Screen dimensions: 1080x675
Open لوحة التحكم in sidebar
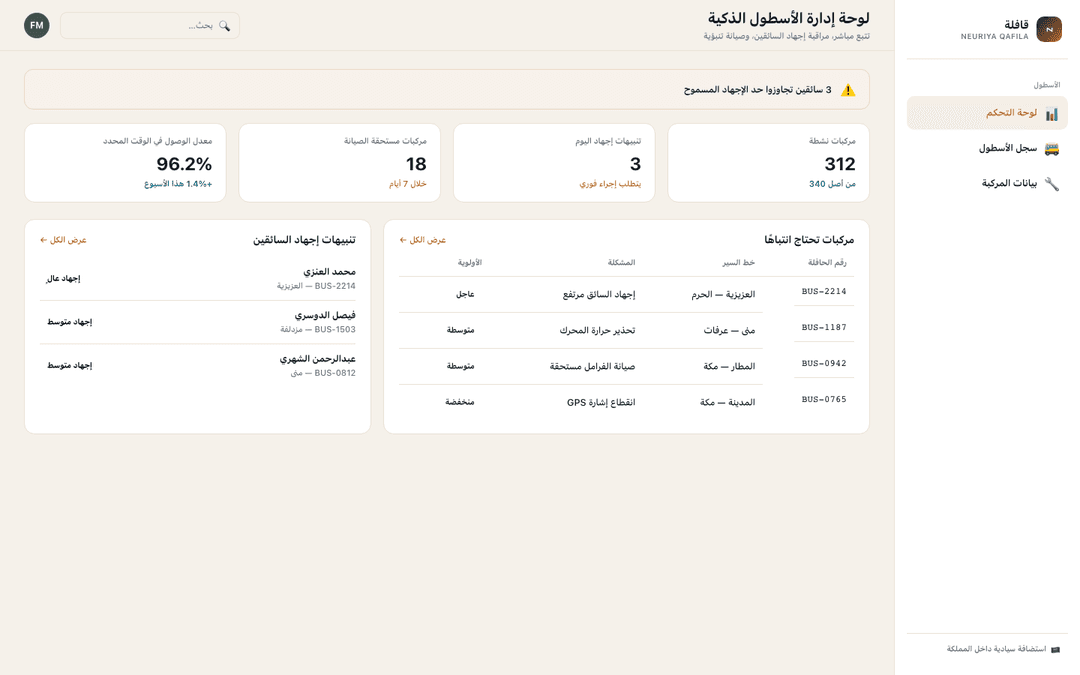(x=987, y=113)
